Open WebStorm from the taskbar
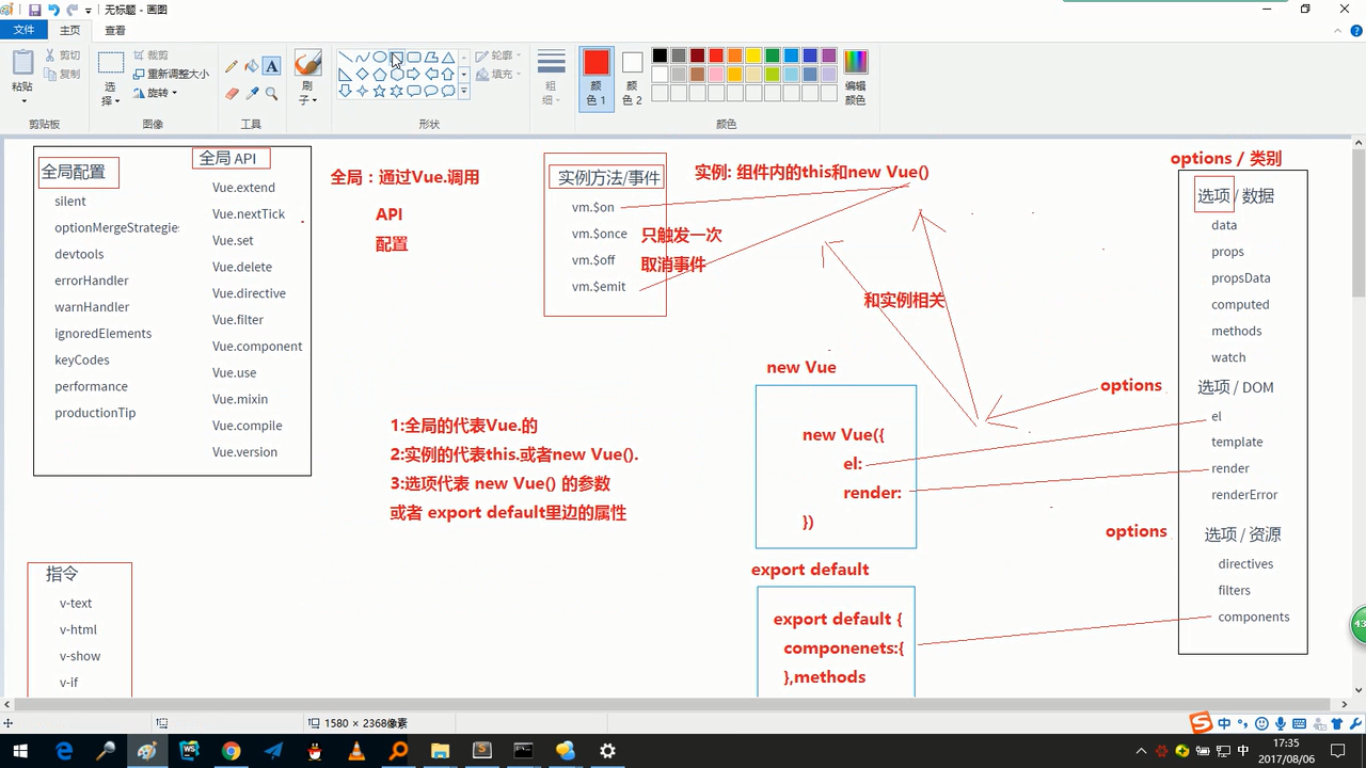 (189, 751)
